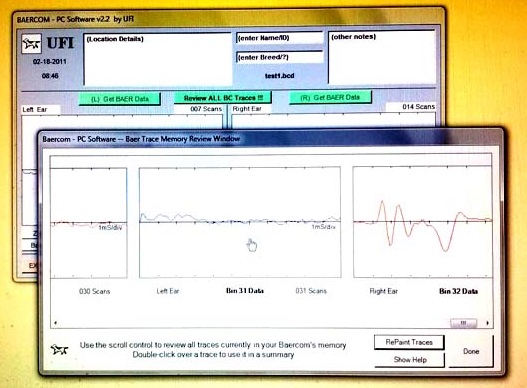Select the 030 Scans trace panel
527x388 pixels.
pos(89,223)
